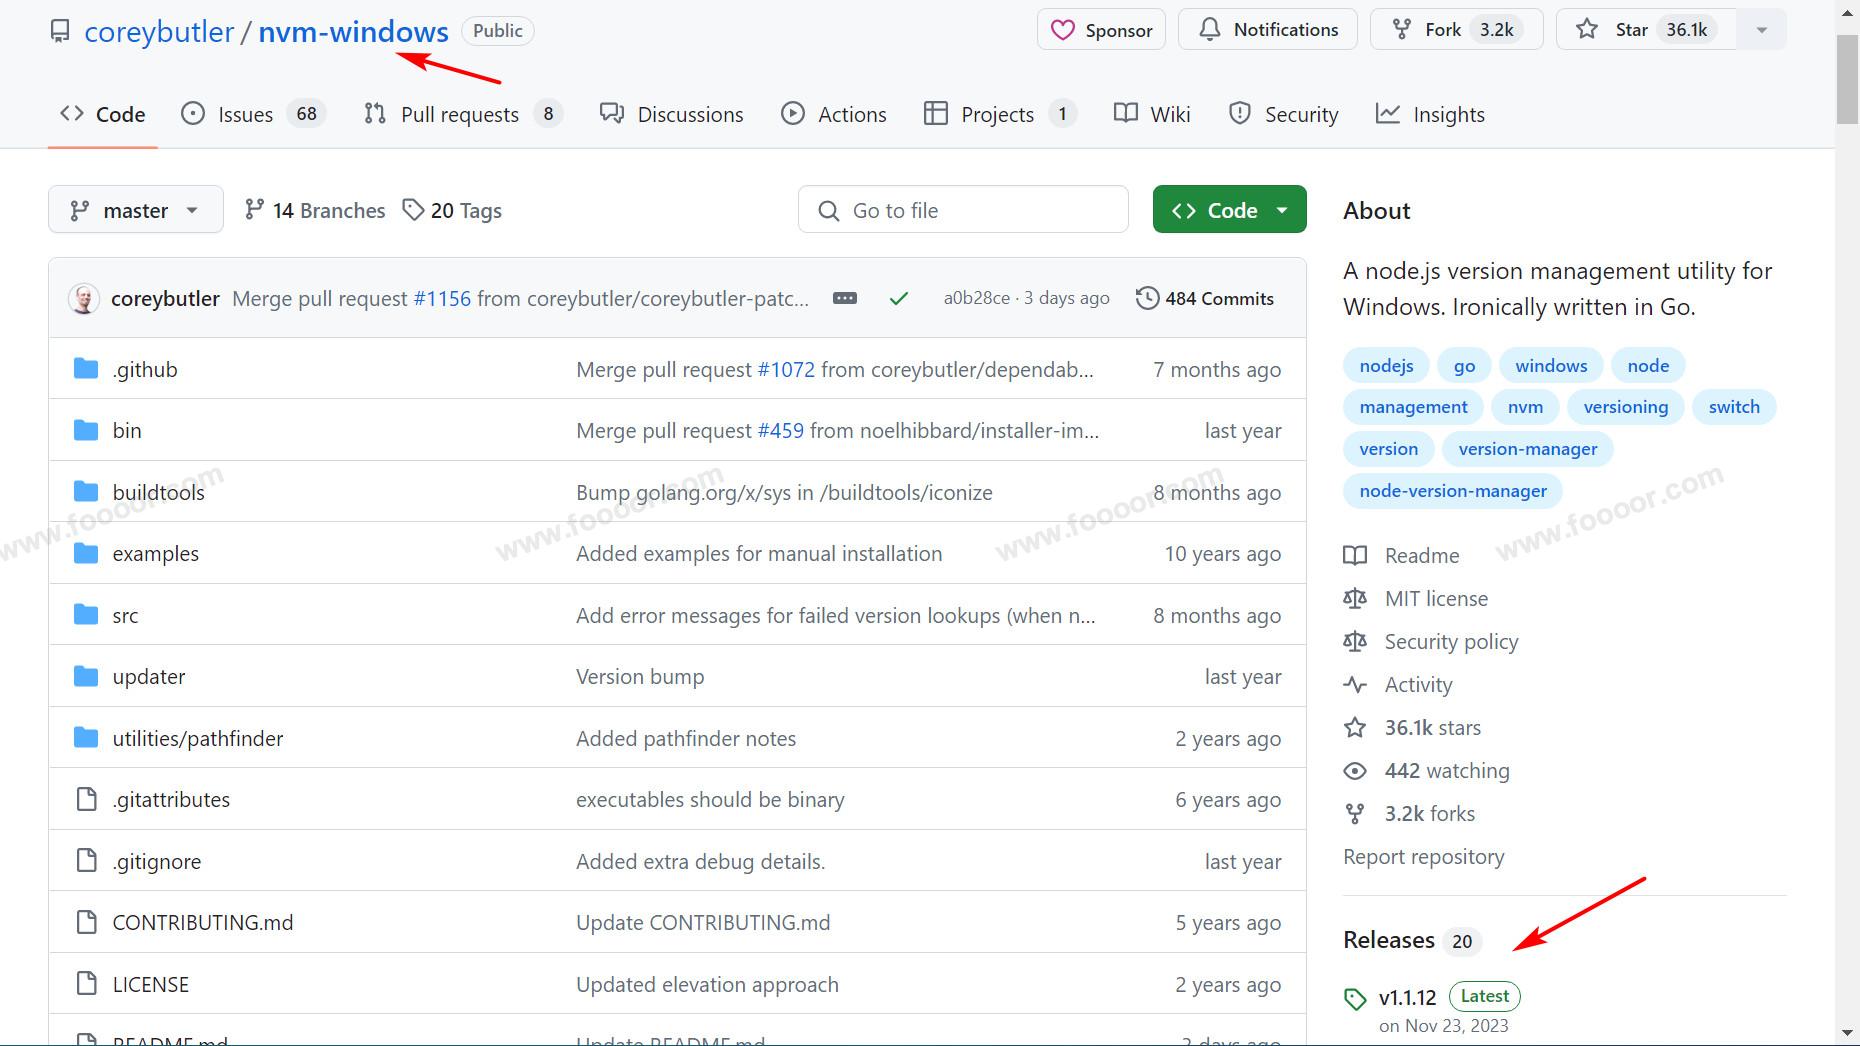Select the version-manager topic tag
This screenshot has width=1860, height=1046.
(1527, 449)
